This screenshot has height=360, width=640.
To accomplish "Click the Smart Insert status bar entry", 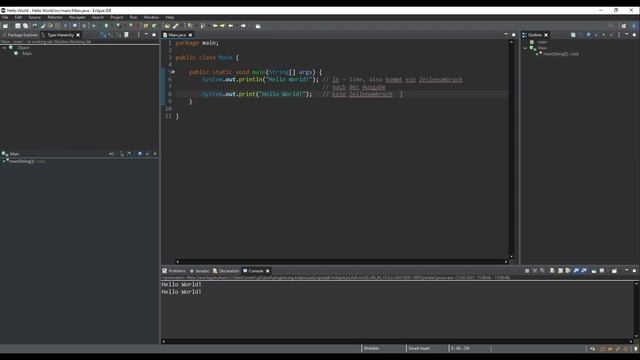I will tap(419, 348).
